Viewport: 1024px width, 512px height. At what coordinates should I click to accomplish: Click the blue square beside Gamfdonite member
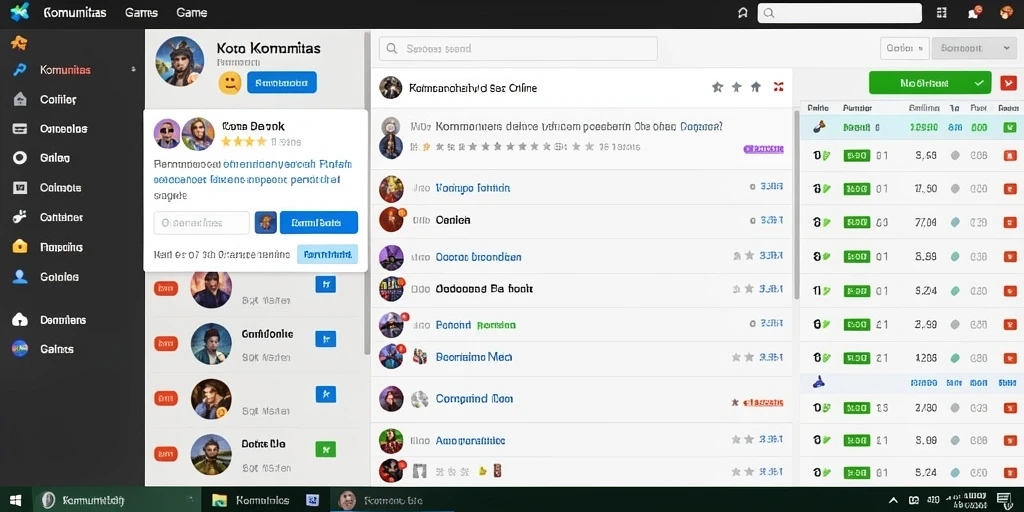pyautogui.click(x=325, y=338)
